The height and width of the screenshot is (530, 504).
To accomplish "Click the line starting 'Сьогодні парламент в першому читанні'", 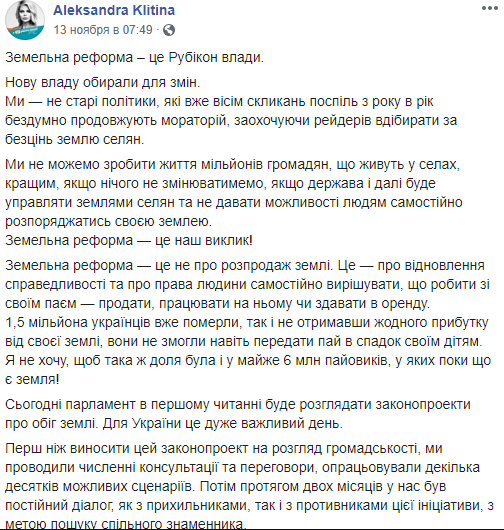I will point(238,404).
